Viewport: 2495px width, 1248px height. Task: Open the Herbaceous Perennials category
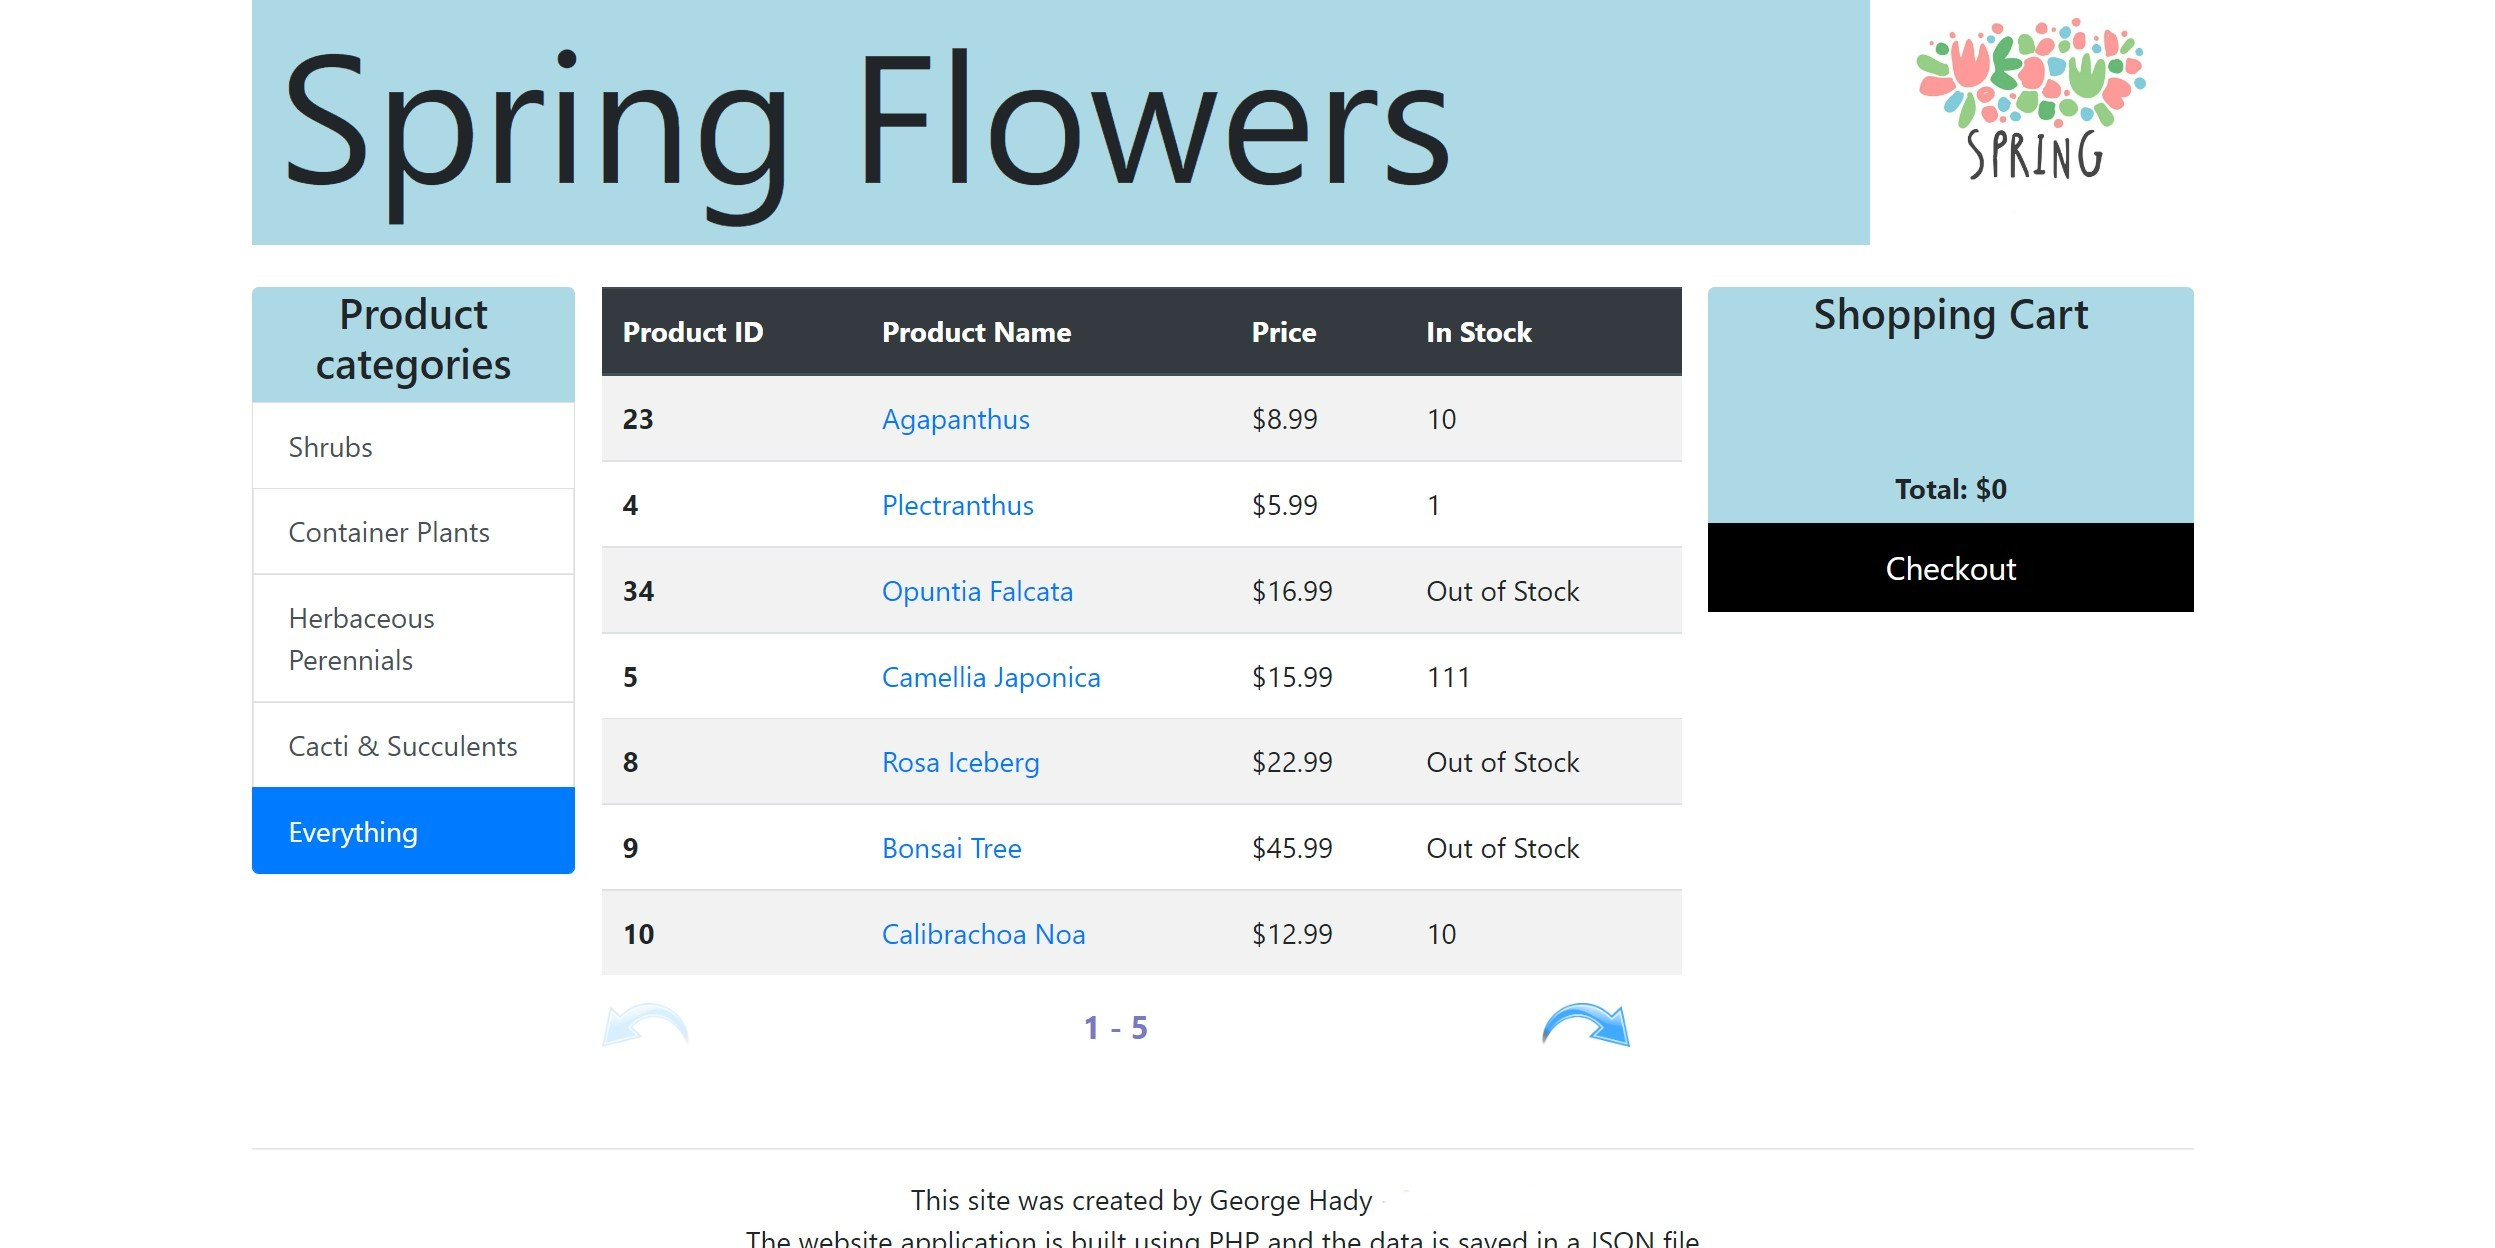[x=413, y=639]
